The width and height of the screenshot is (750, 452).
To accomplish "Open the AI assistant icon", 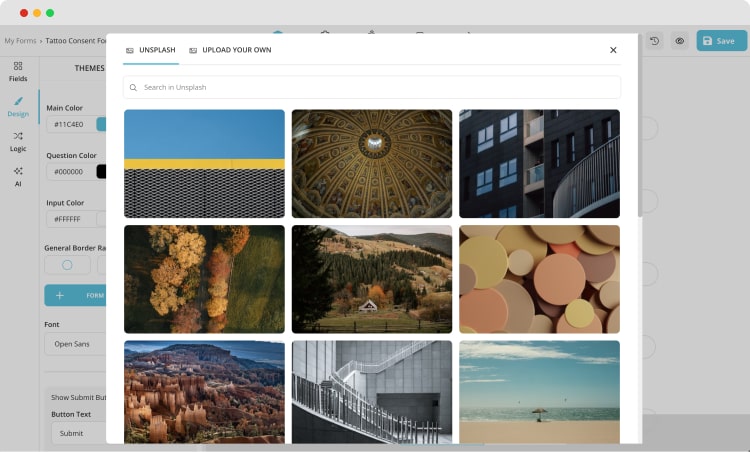I will point(18,176).
